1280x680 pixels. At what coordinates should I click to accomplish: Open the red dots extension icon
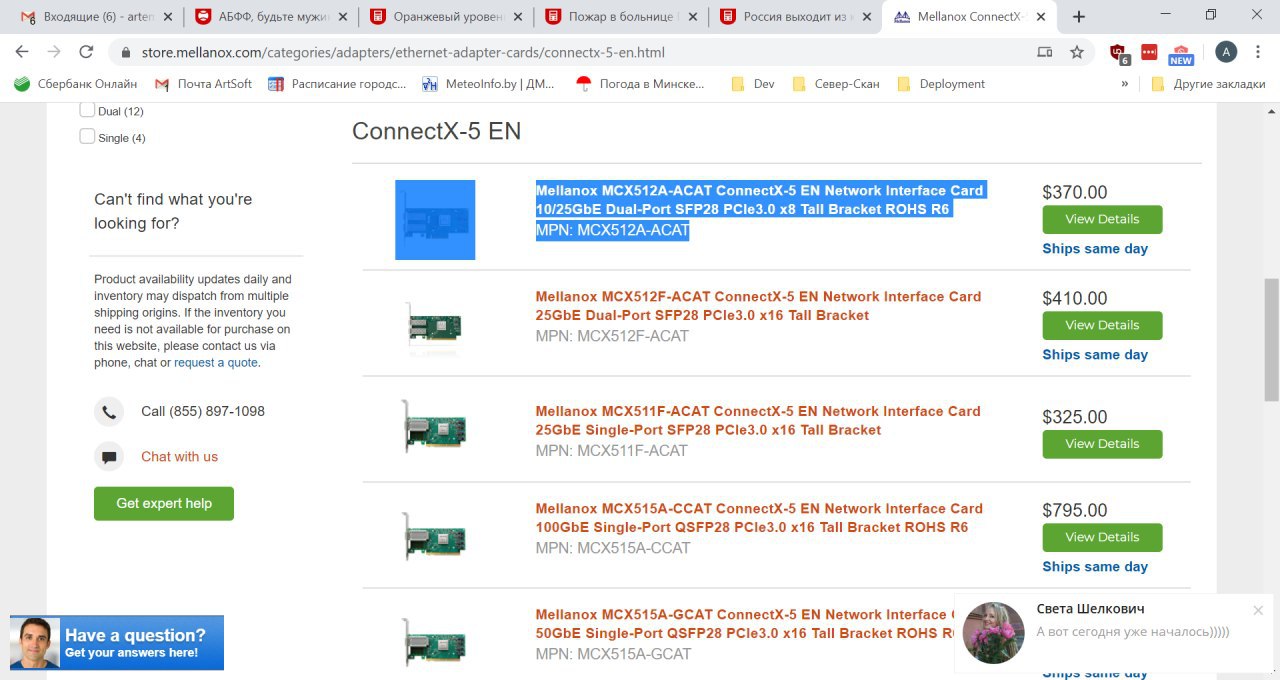click(x=1149, y=52)
